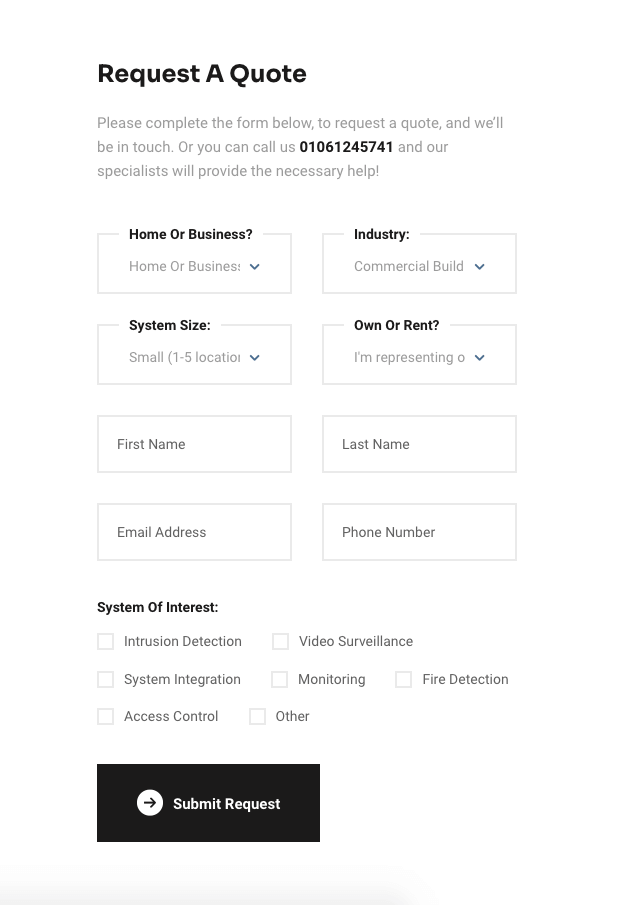Click the arrow icon on Submit Request
The image size is (617, 905).
click(x=150, y=803)
